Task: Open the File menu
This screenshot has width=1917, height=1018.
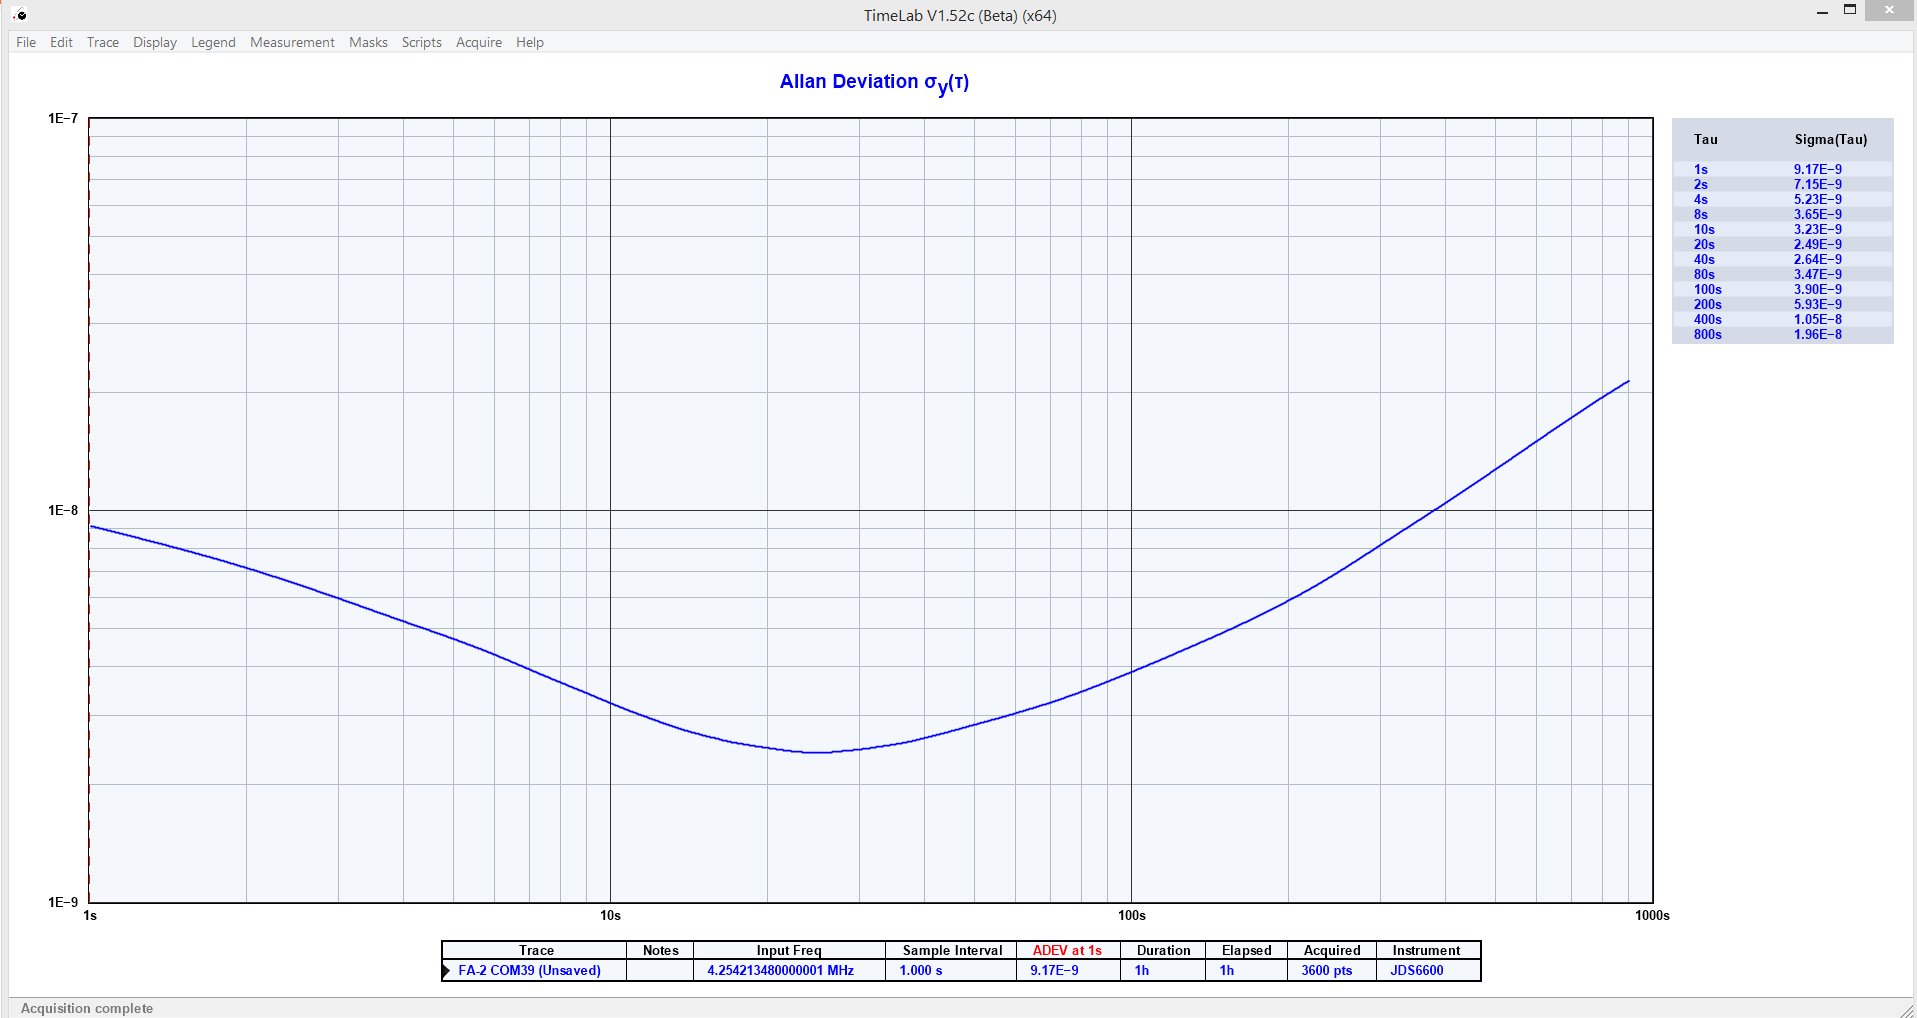Action: 26,42
